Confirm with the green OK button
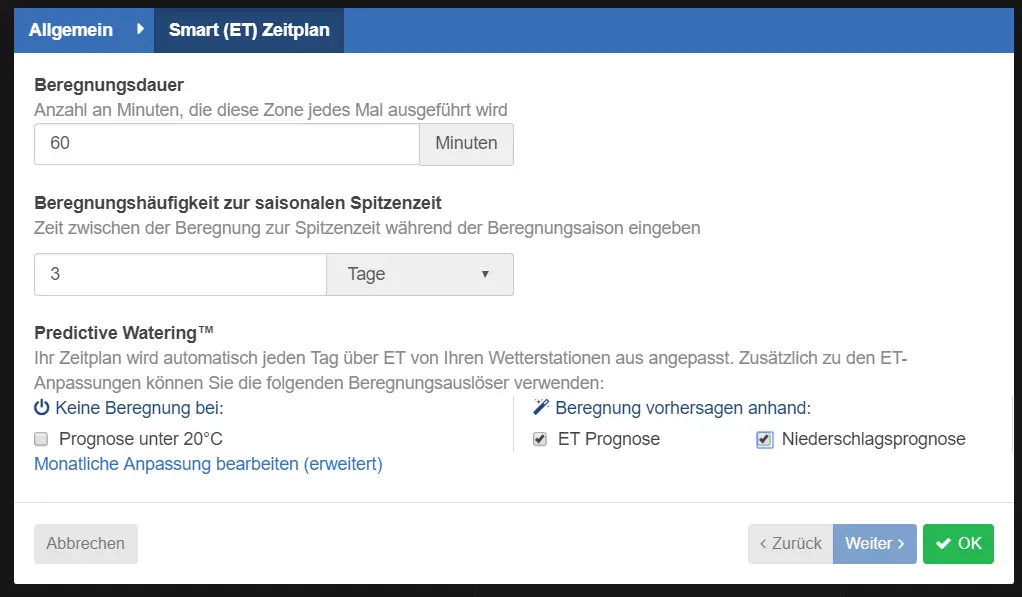The image size is (1022, 597). pyautogui.click(x=958, y=544)
